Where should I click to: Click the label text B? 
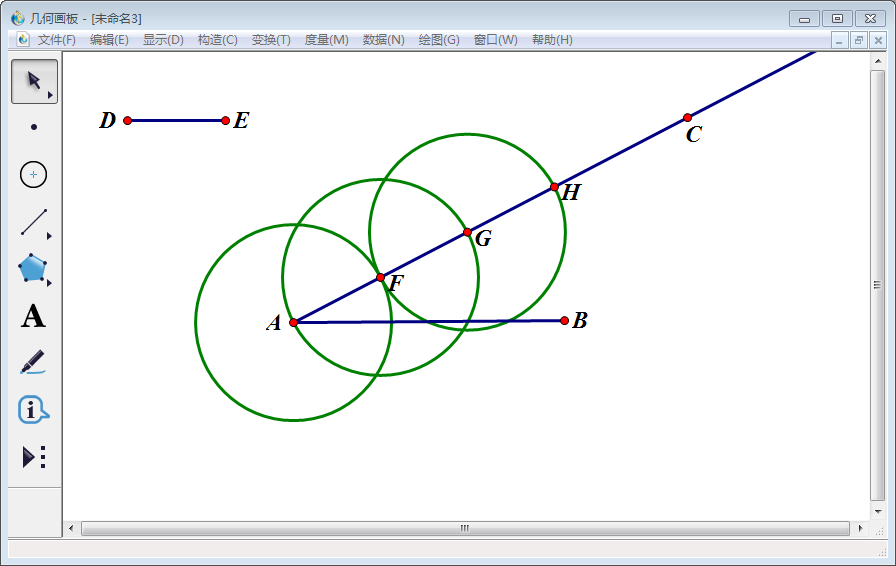(x=580, y=320)
